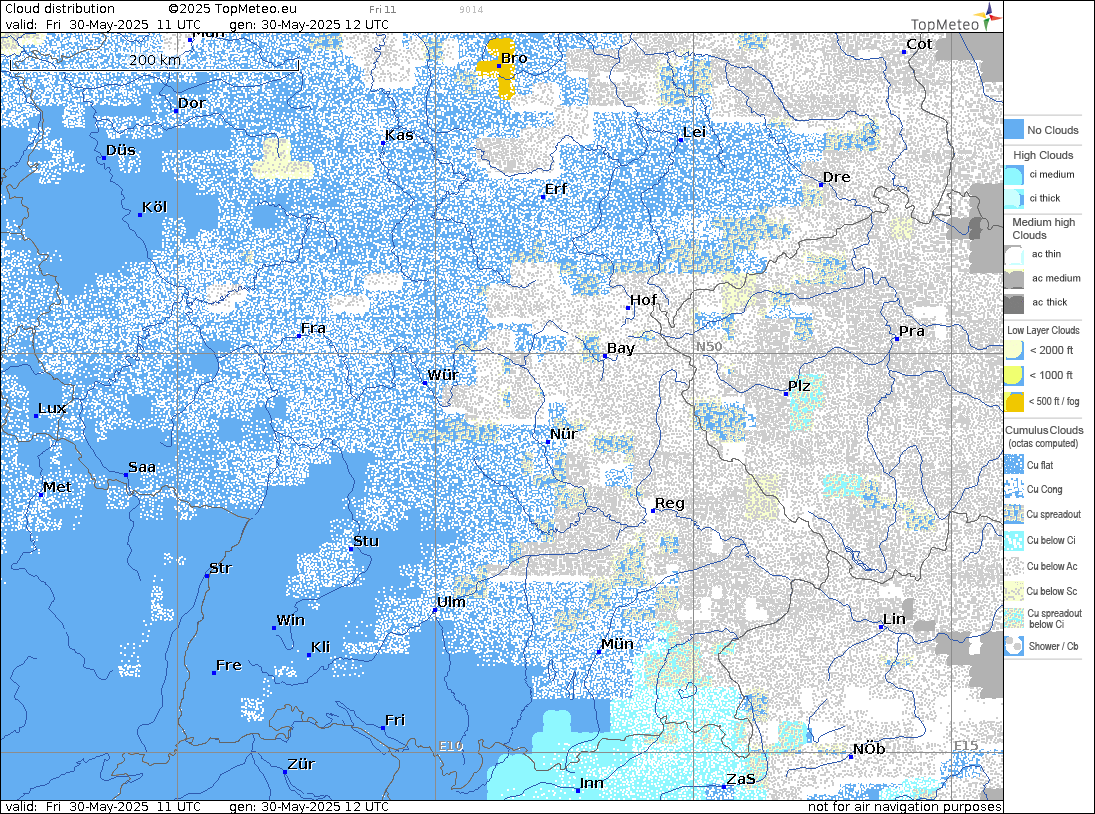
Task: Click the ac thick legend swatch
Action: point(1014,303)
